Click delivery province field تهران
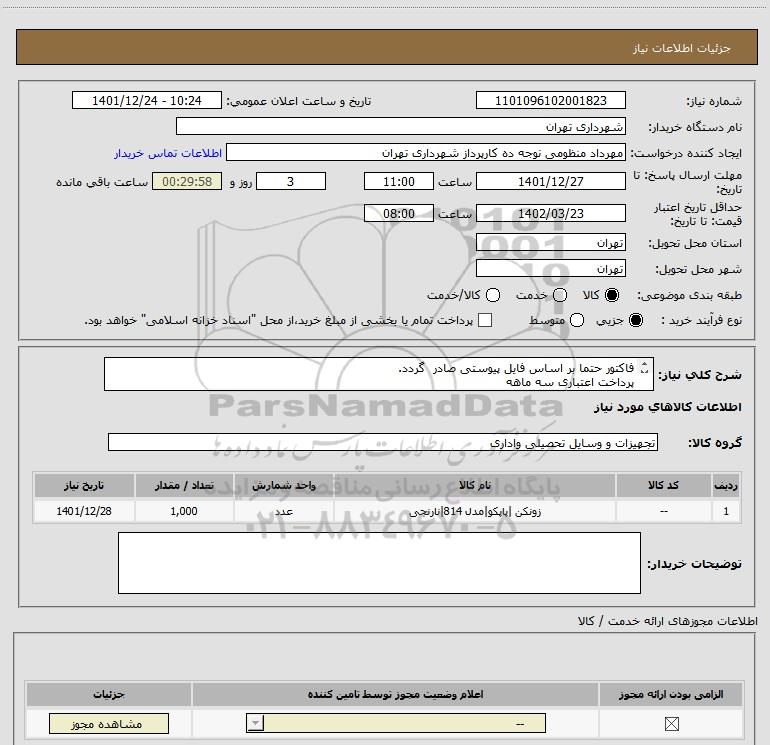 click(550, 243)
